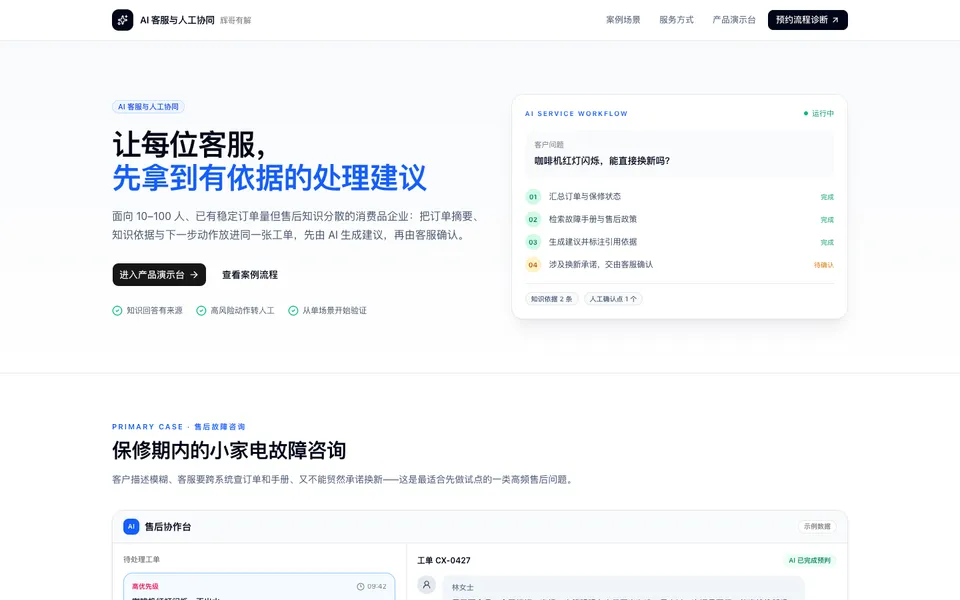Viewport: 960px width, 600px height.
Task: Select step 检索故障手册与售后政策
Action: click(593, 219)
